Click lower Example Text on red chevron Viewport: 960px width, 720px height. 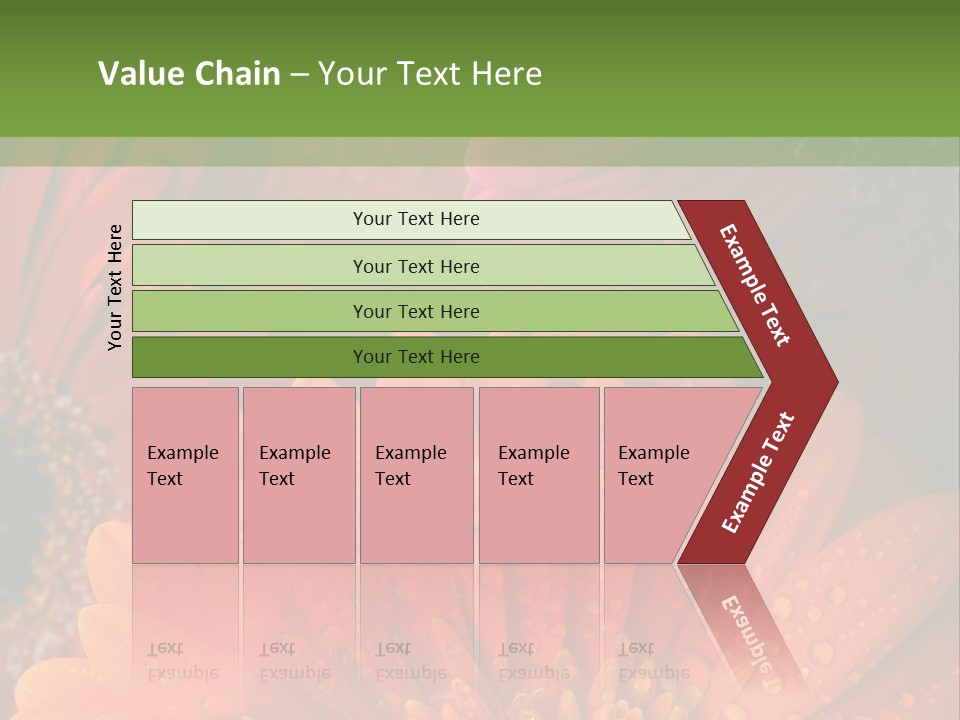[757, 473]
